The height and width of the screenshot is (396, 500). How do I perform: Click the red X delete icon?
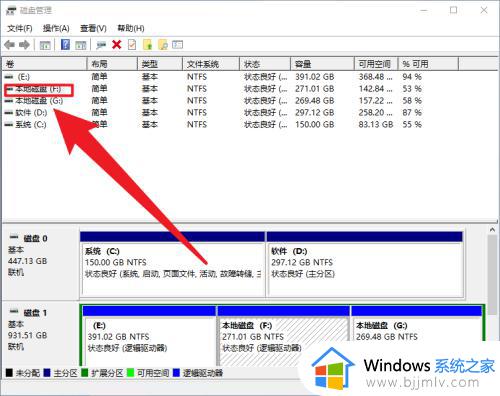(x=117, y=44)
